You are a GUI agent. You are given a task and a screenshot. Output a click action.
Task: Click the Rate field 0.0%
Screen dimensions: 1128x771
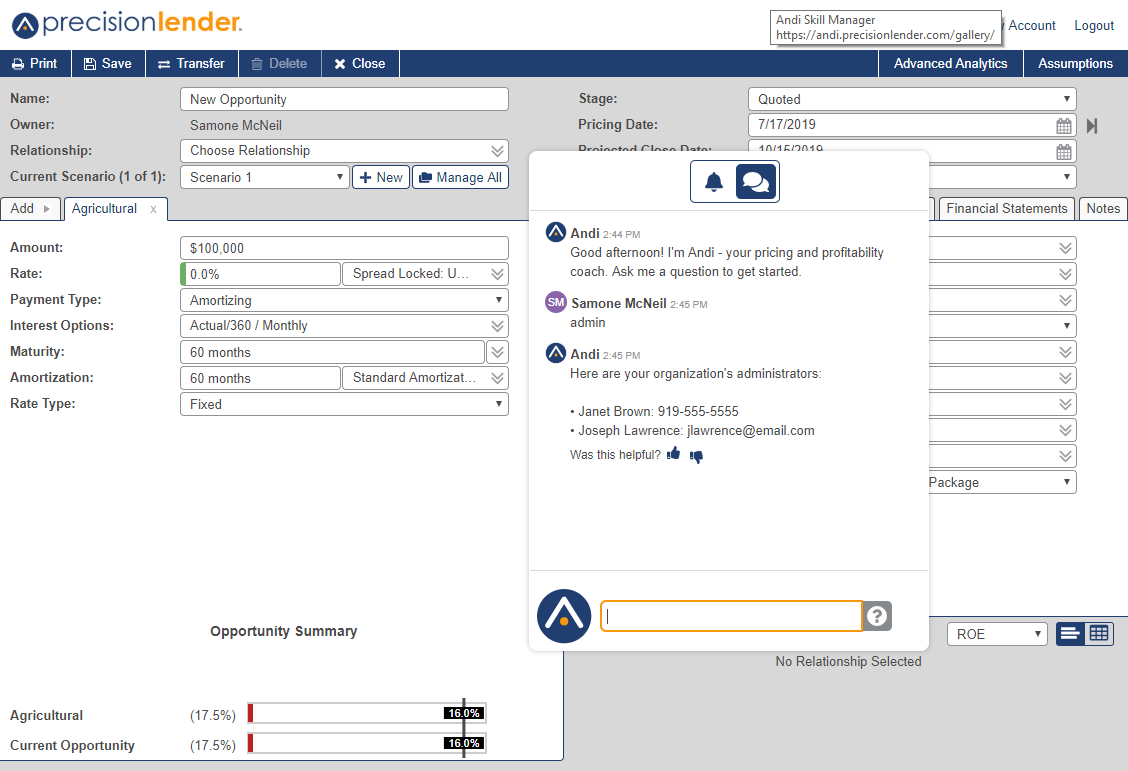pos(260,274)
